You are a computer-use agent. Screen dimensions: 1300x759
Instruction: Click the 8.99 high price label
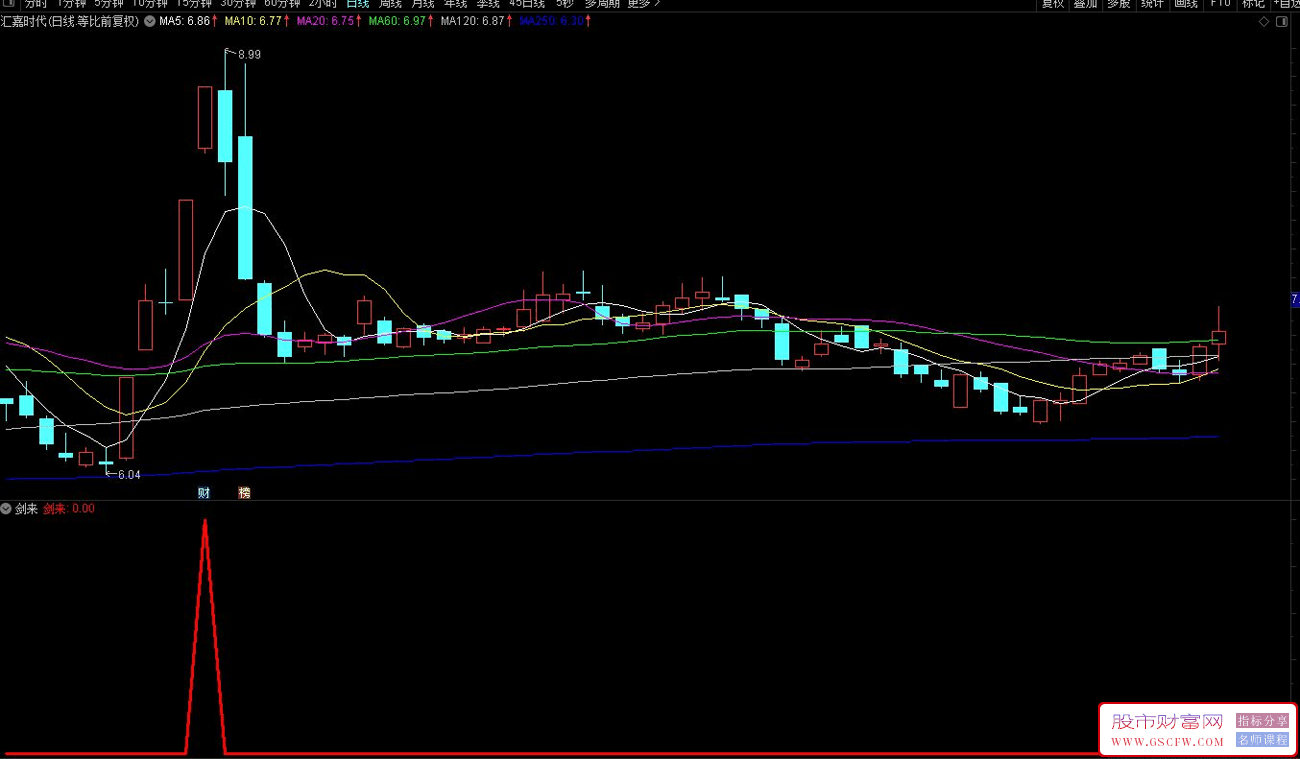249,55
